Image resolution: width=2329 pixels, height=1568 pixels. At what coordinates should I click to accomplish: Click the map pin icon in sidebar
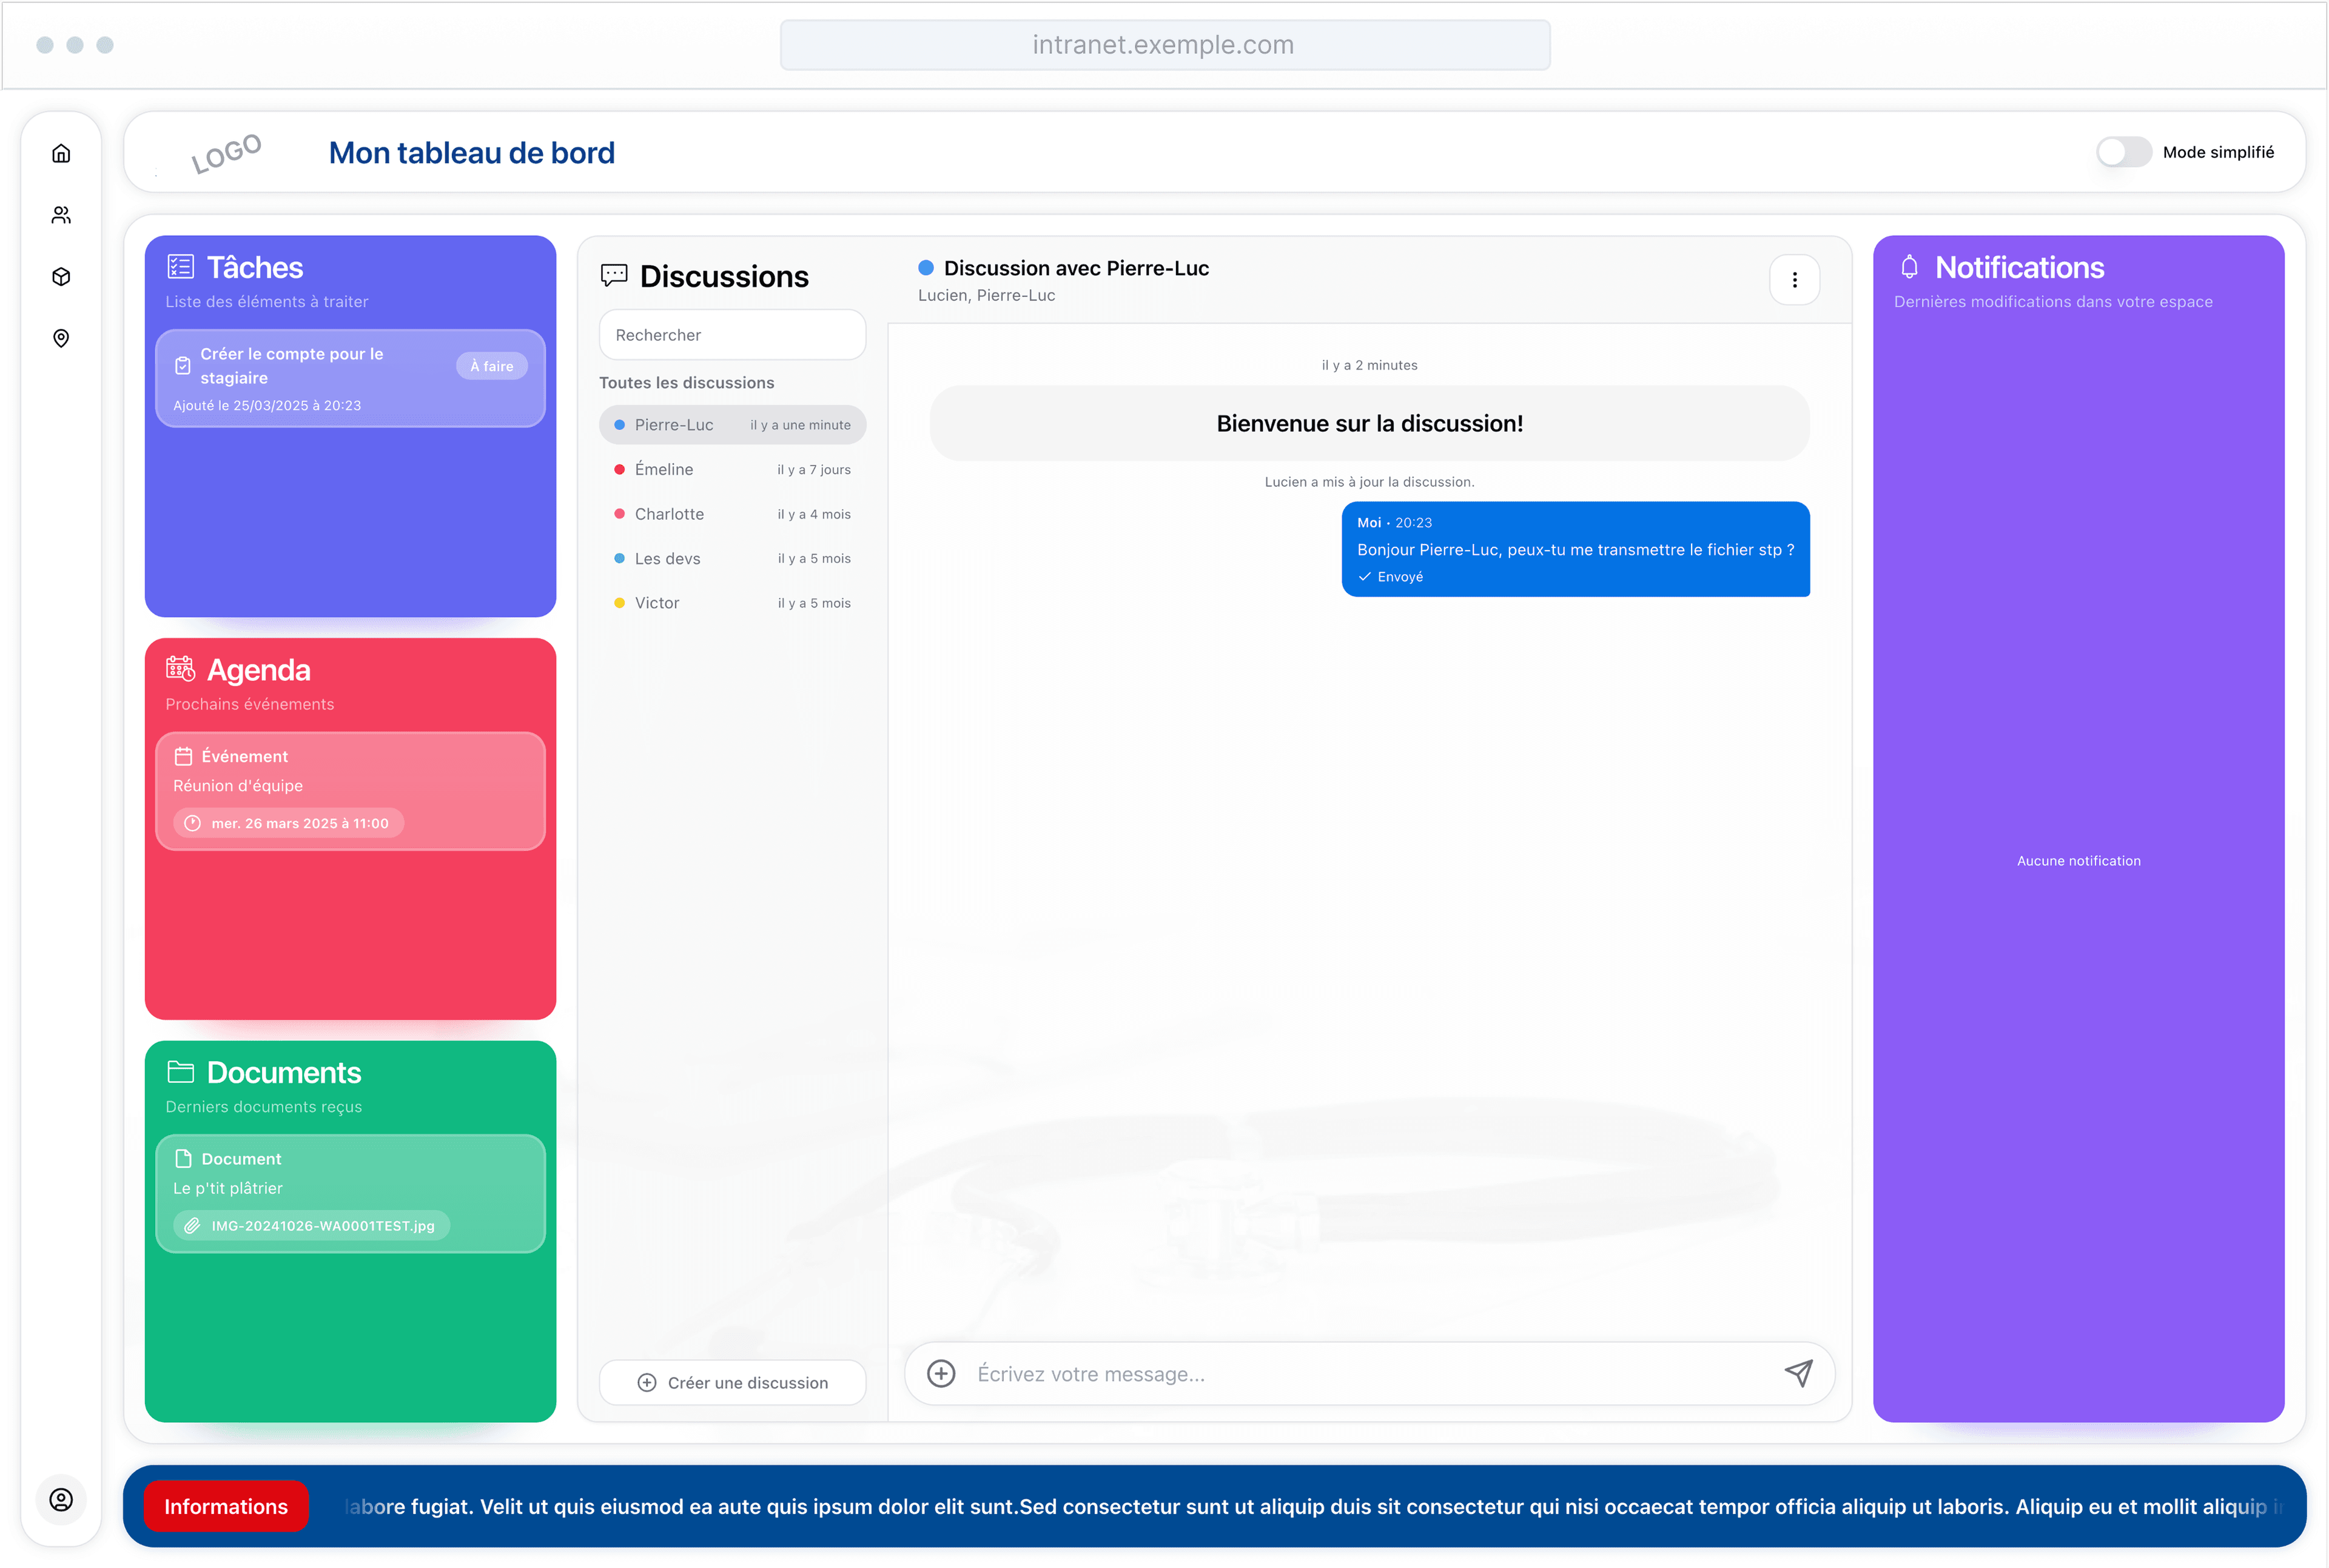coord(61,338)
